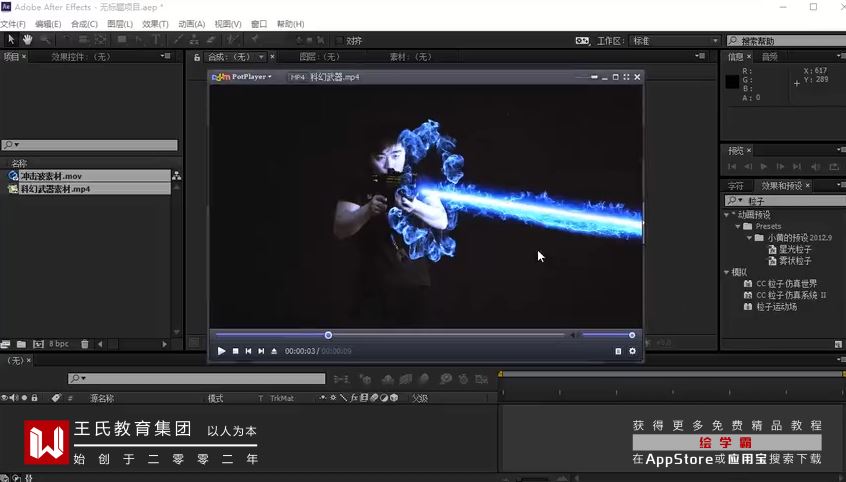Collapse the 模拟 effects category
Image resolution: width=846 pixels, height=482 pixels.
(x=726, y=272)
